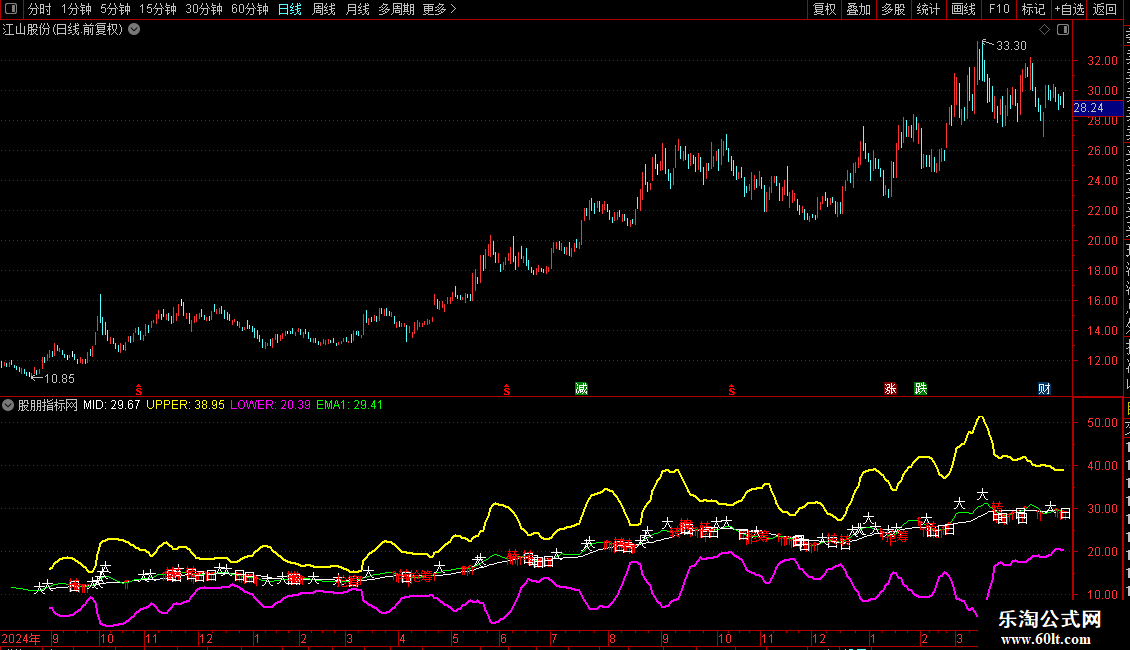Click the panel layout icon at top-left
This screenshot has height=650, width=1130.
pos(11,9)
